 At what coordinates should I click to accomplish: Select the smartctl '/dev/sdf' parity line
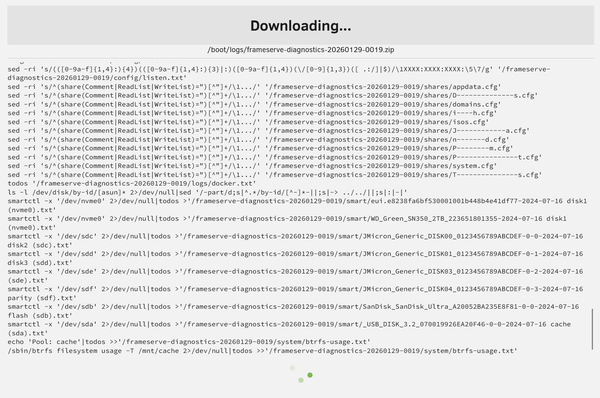point(295,293)
